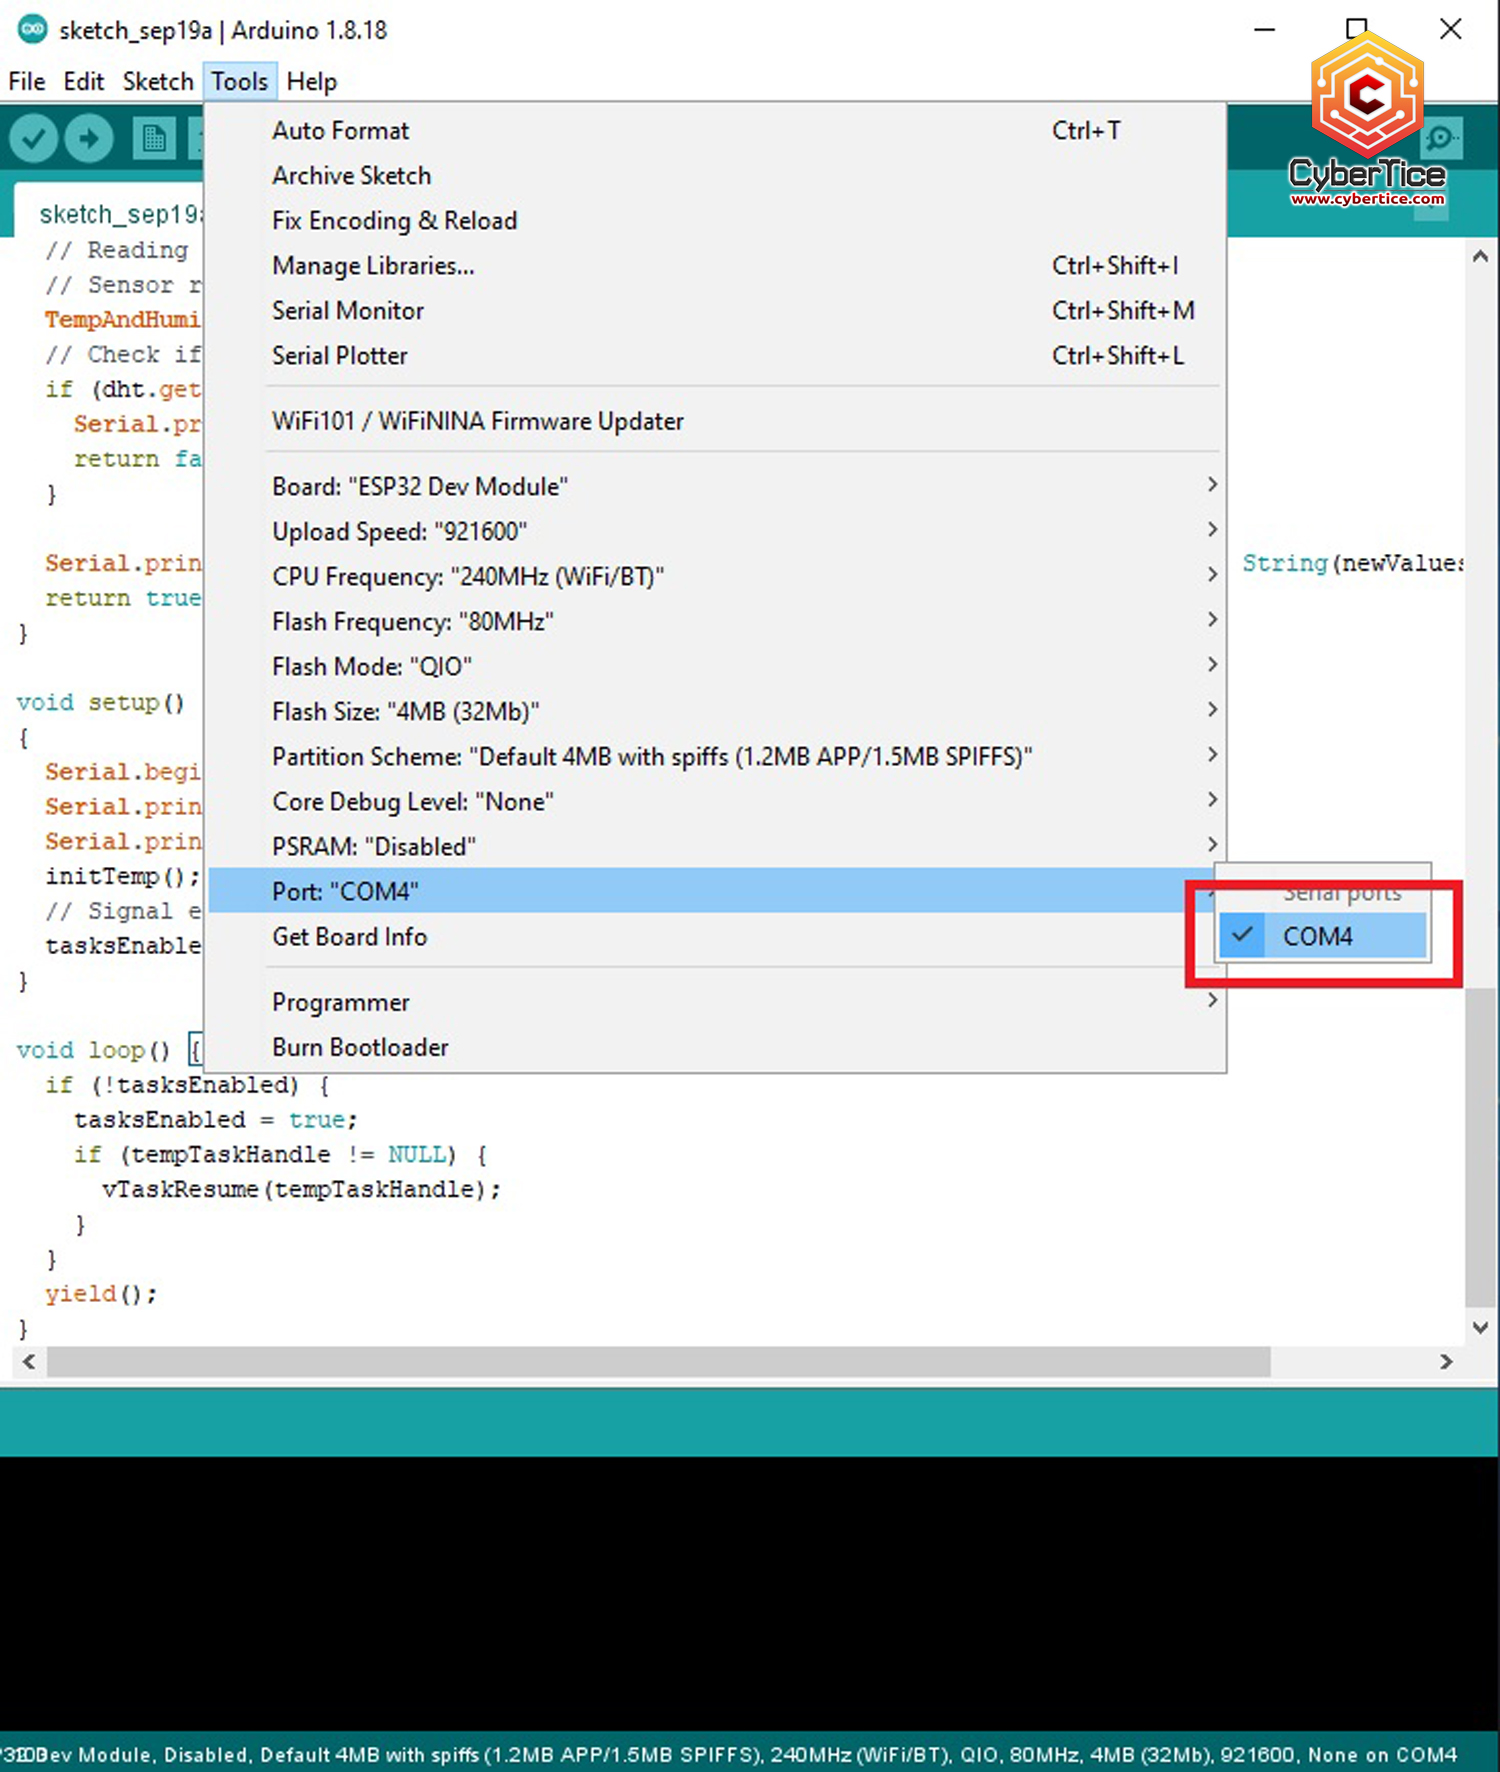Click the New sketch document icon
Screen dimensions: 1500x1772
pos(154,138)
